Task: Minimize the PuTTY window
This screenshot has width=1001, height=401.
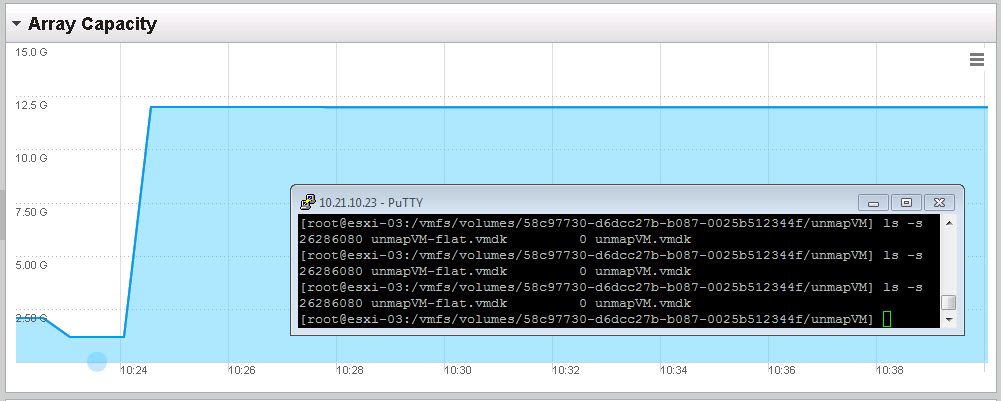Action: pos(873,202)
